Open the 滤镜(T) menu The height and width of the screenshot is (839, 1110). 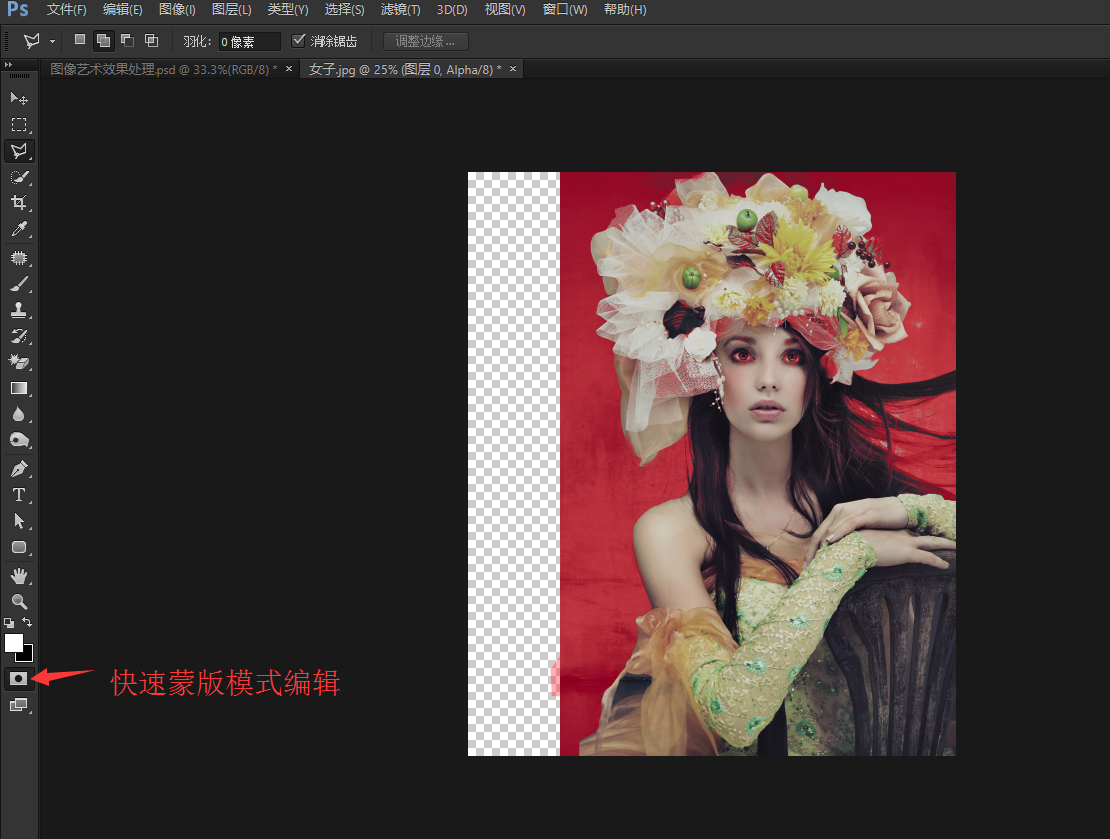point(400,9)
